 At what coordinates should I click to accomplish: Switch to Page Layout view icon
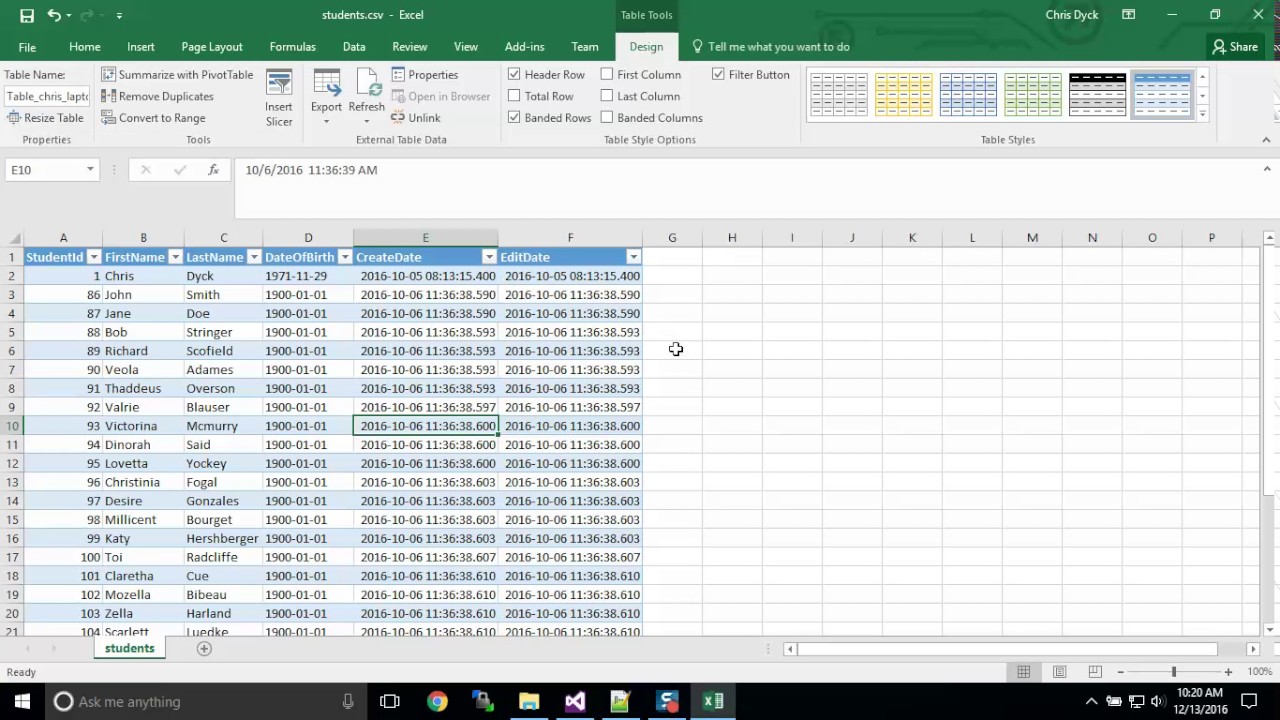1059,672
